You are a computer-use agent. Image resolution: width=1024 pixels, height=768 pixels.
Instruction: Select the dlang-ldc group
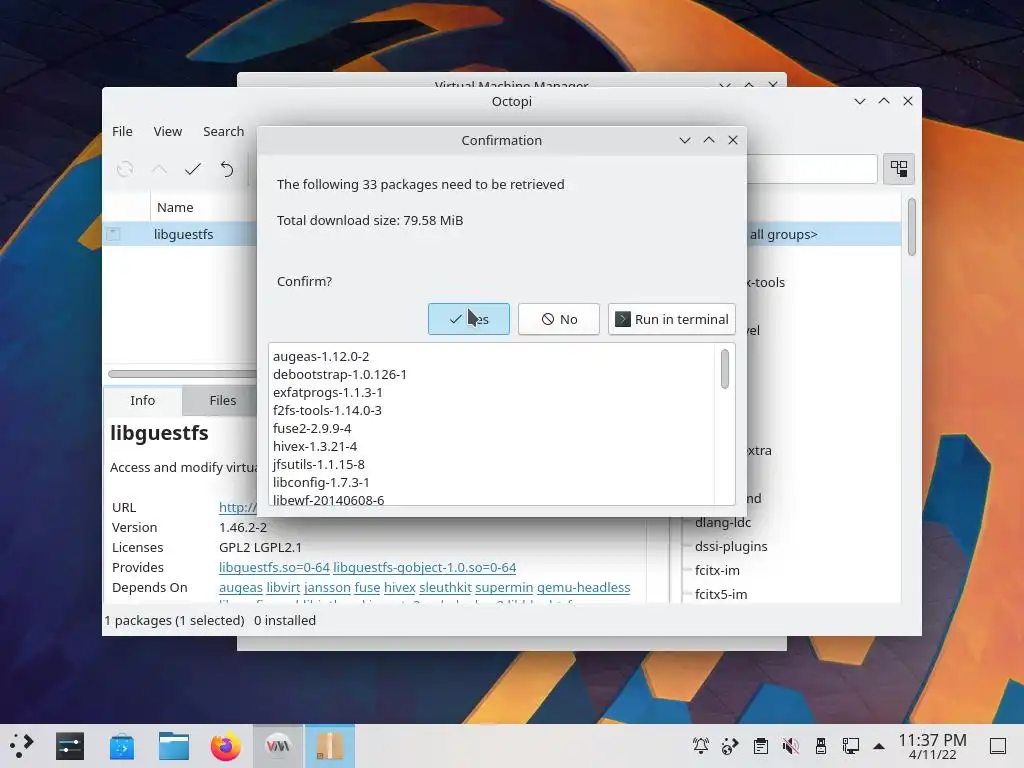723,522
